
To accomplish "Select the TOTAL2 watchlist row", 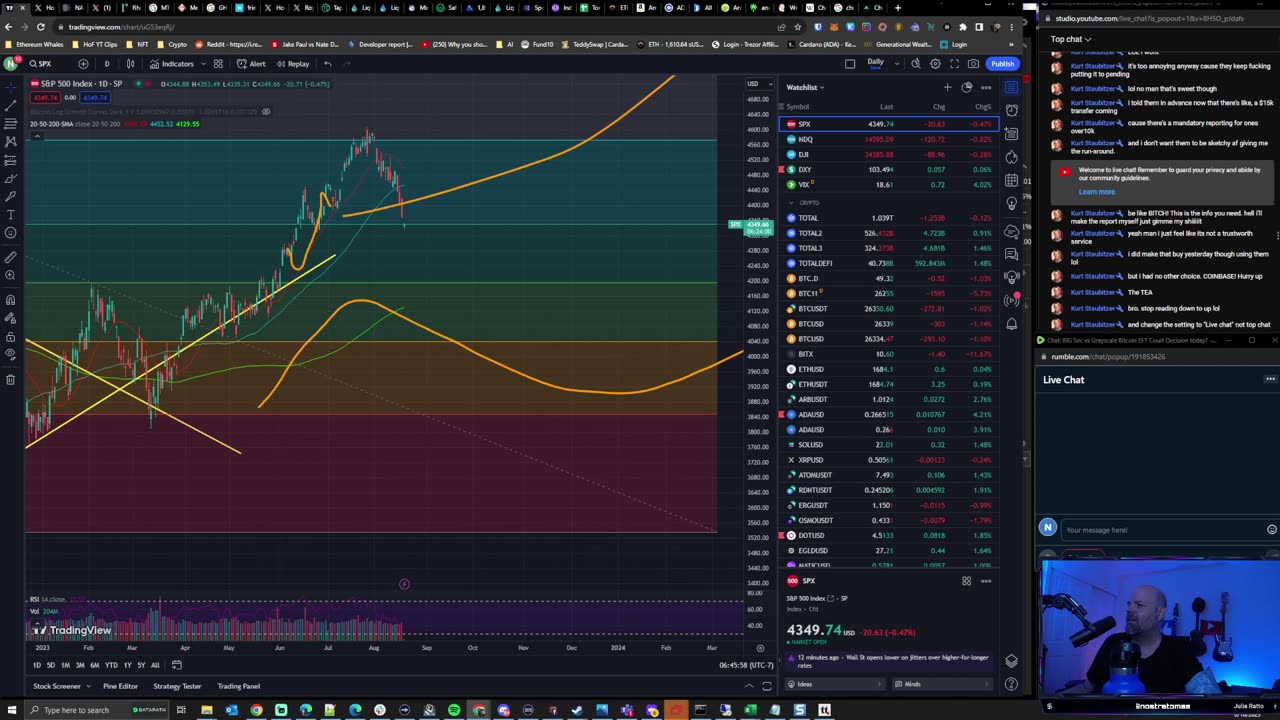I will pos(888,233).
